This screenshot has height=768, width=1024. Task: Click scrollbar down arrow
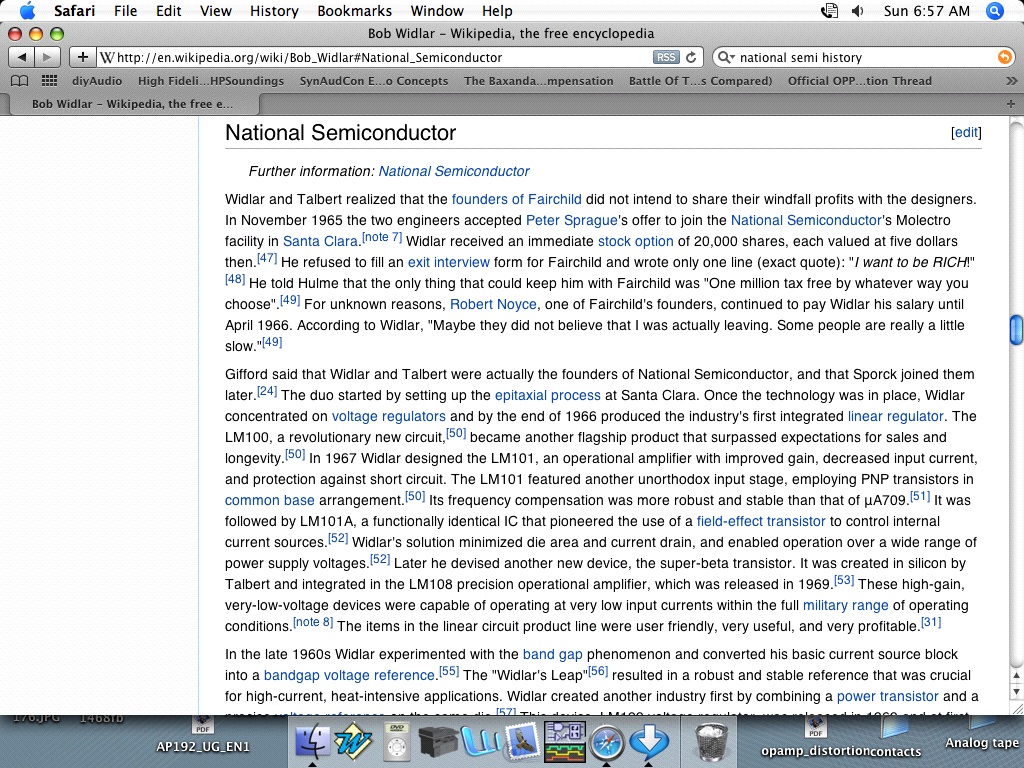(1016, 691)
